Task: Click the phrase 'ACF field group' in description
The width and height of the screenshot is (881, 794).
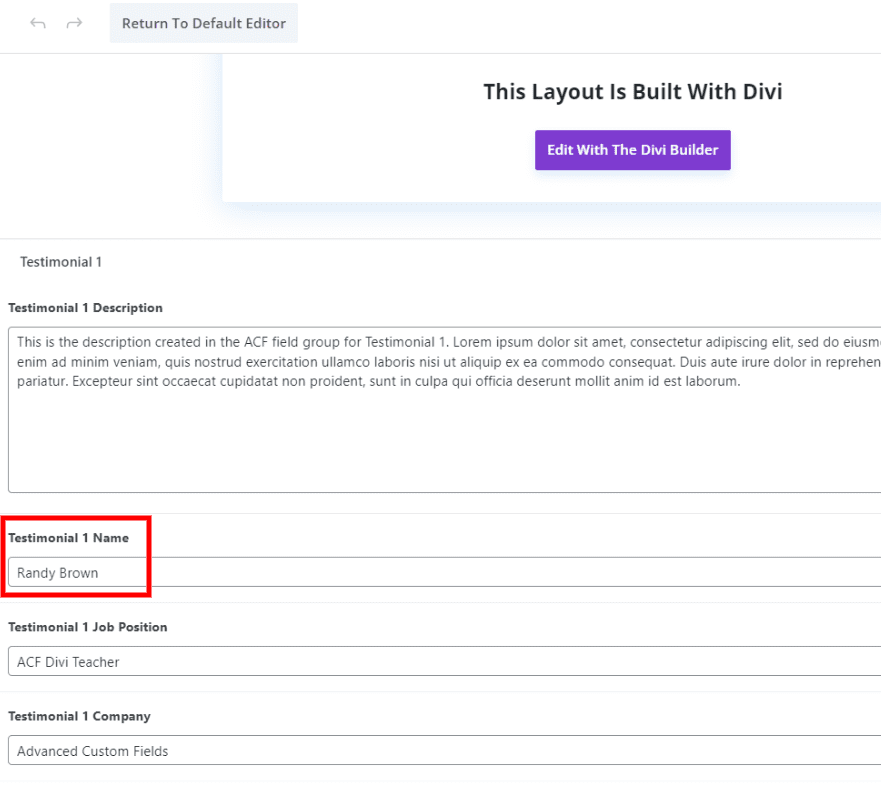Action: pyautogui.click(x=274, y=341)
